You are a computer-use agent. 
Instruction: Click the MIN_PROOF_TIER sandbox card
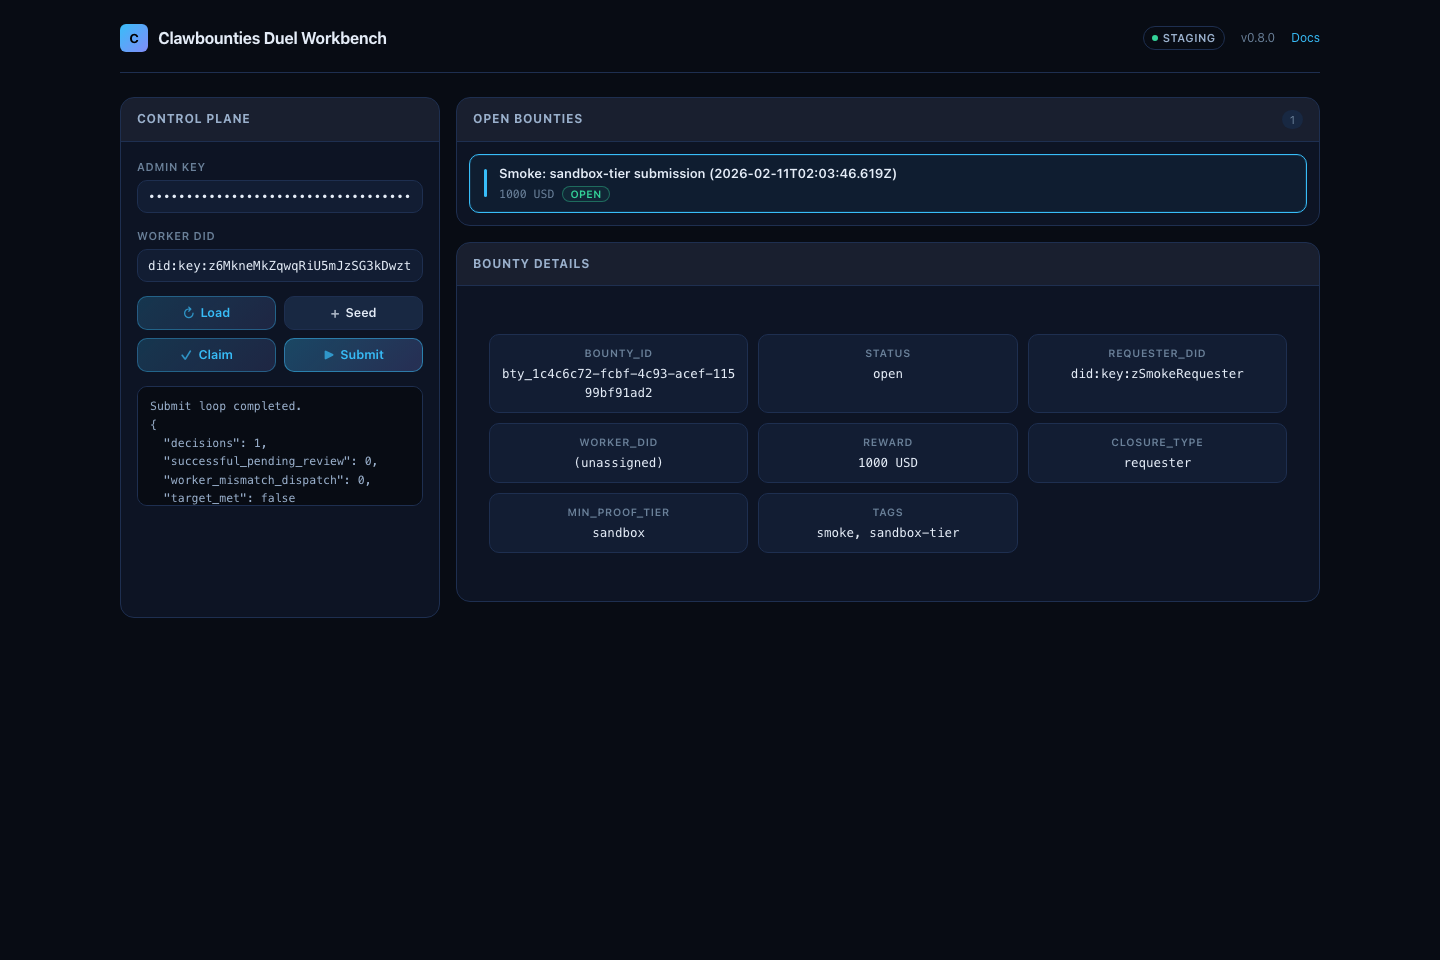tap(618, 523)
